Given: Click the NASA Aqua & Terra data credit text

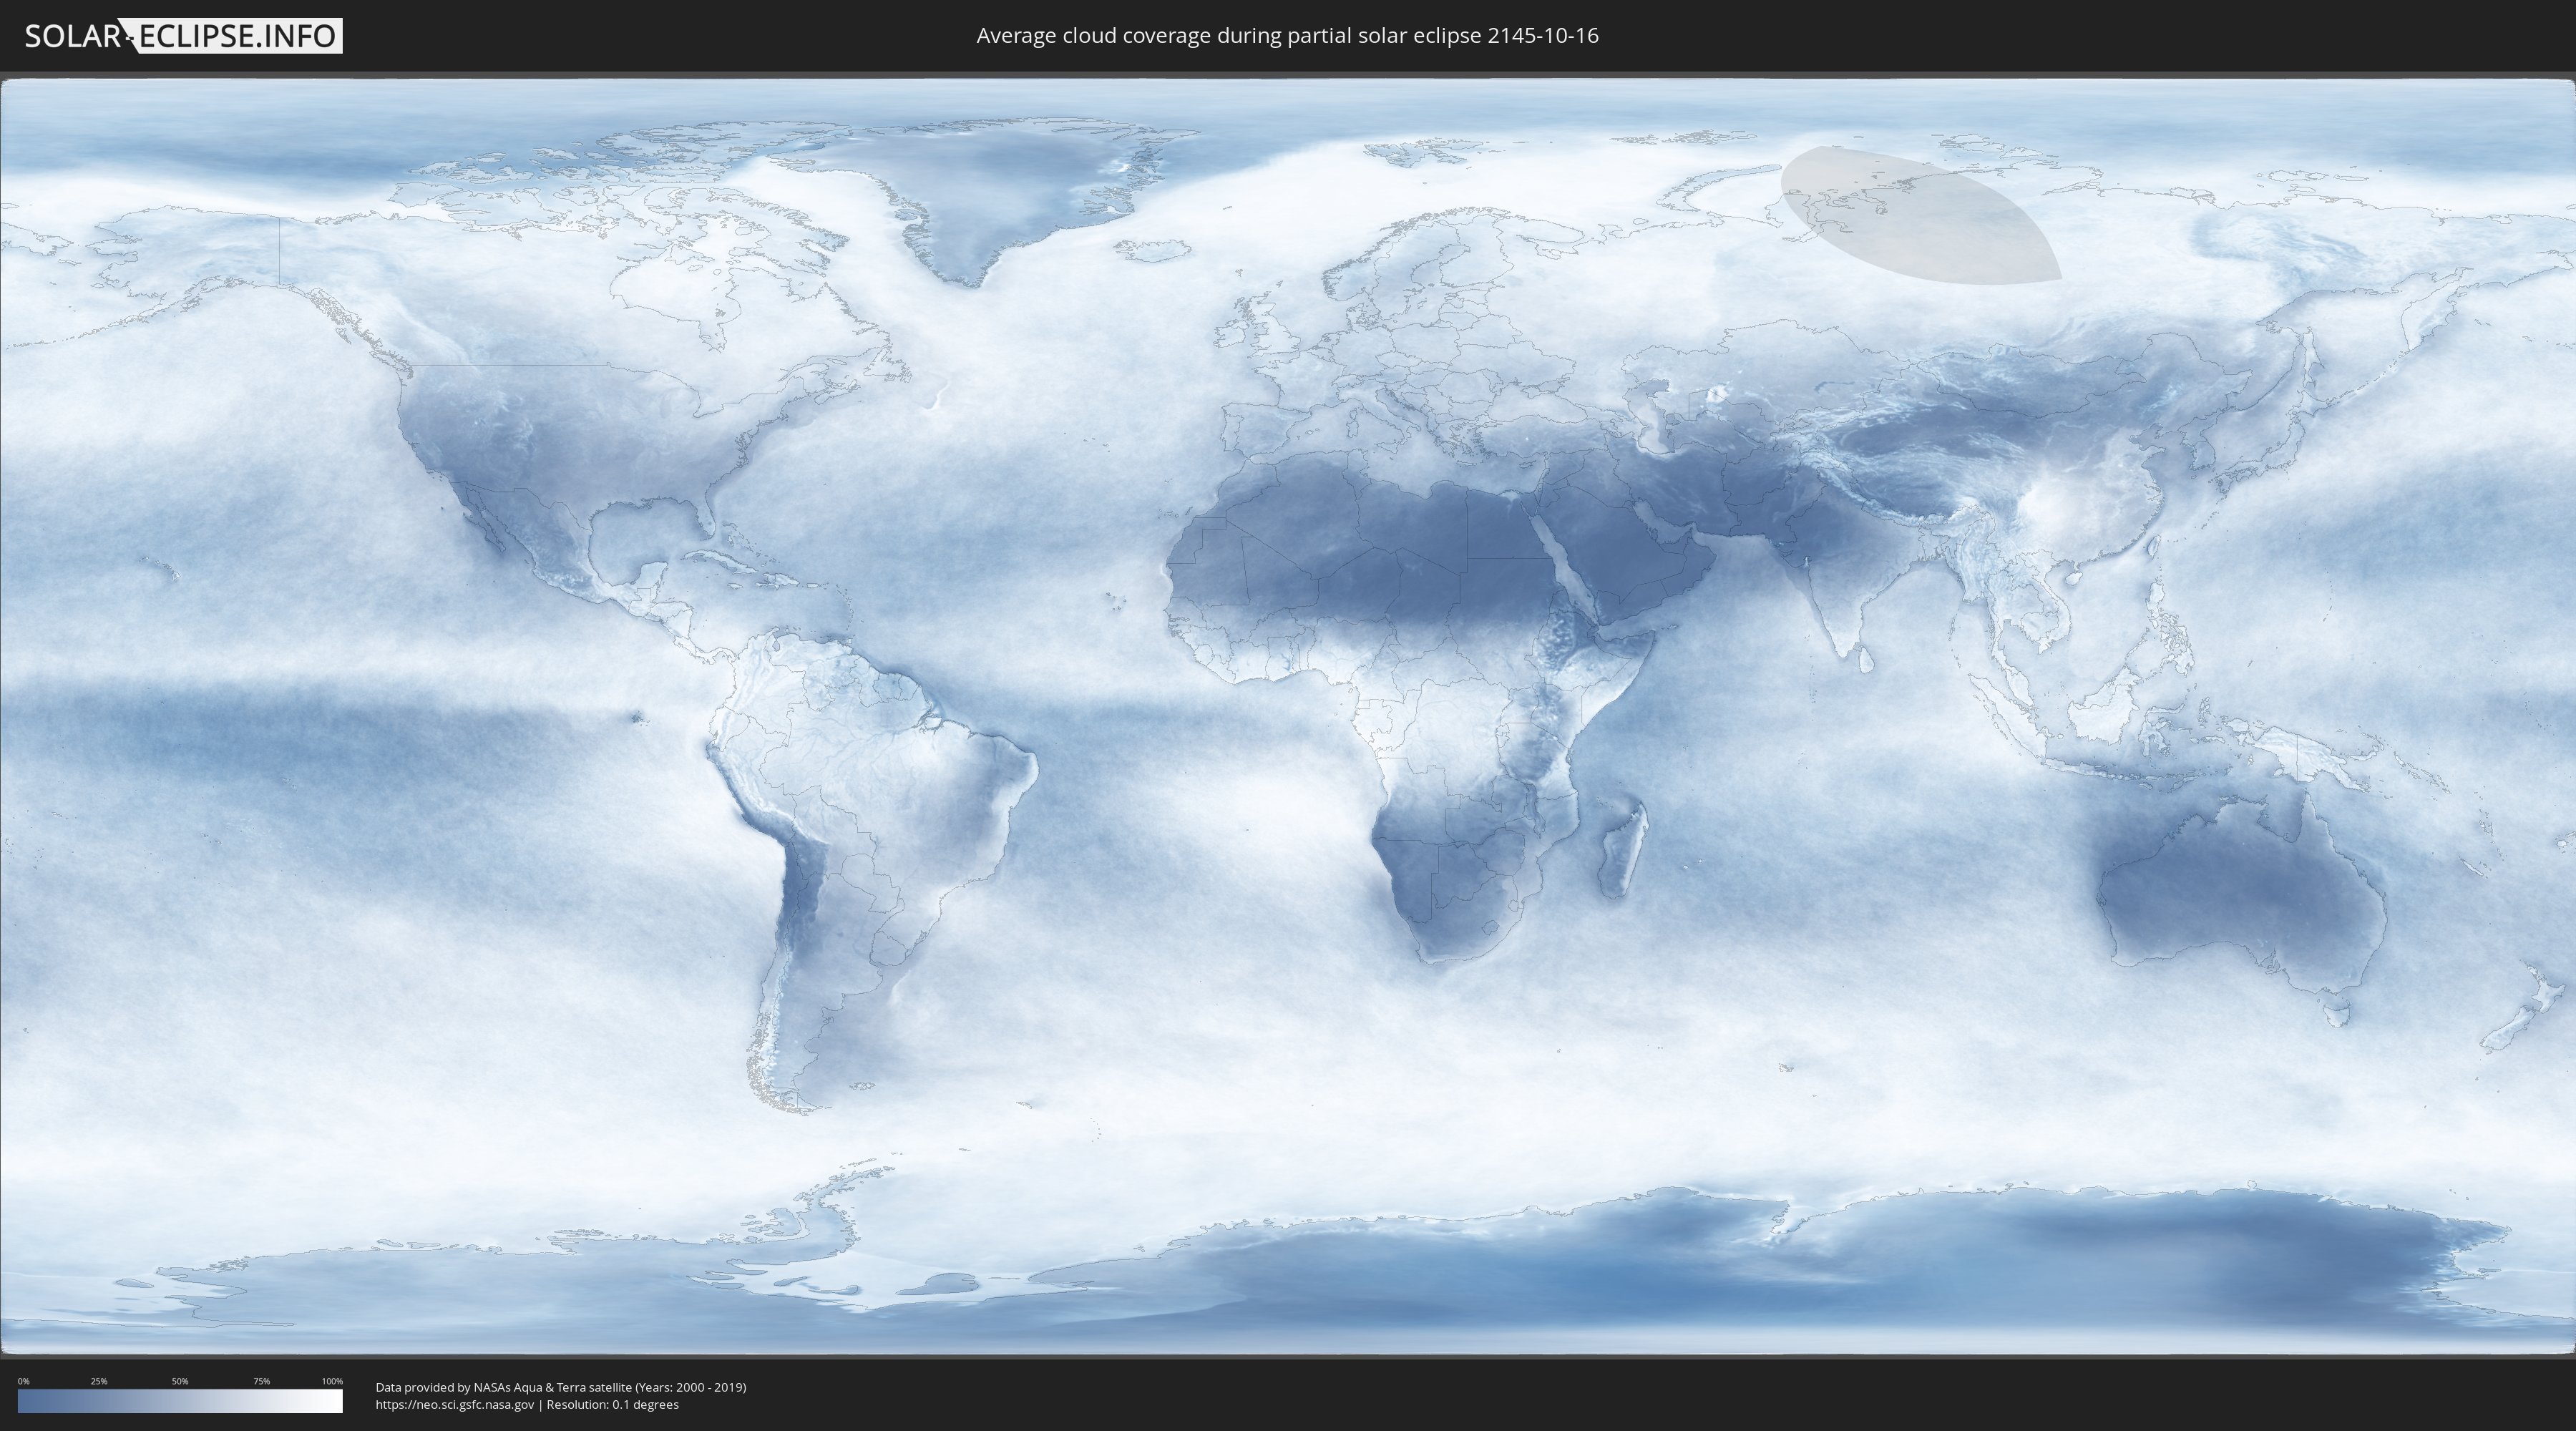Looking at the screenshot, I should (560, 1387).
